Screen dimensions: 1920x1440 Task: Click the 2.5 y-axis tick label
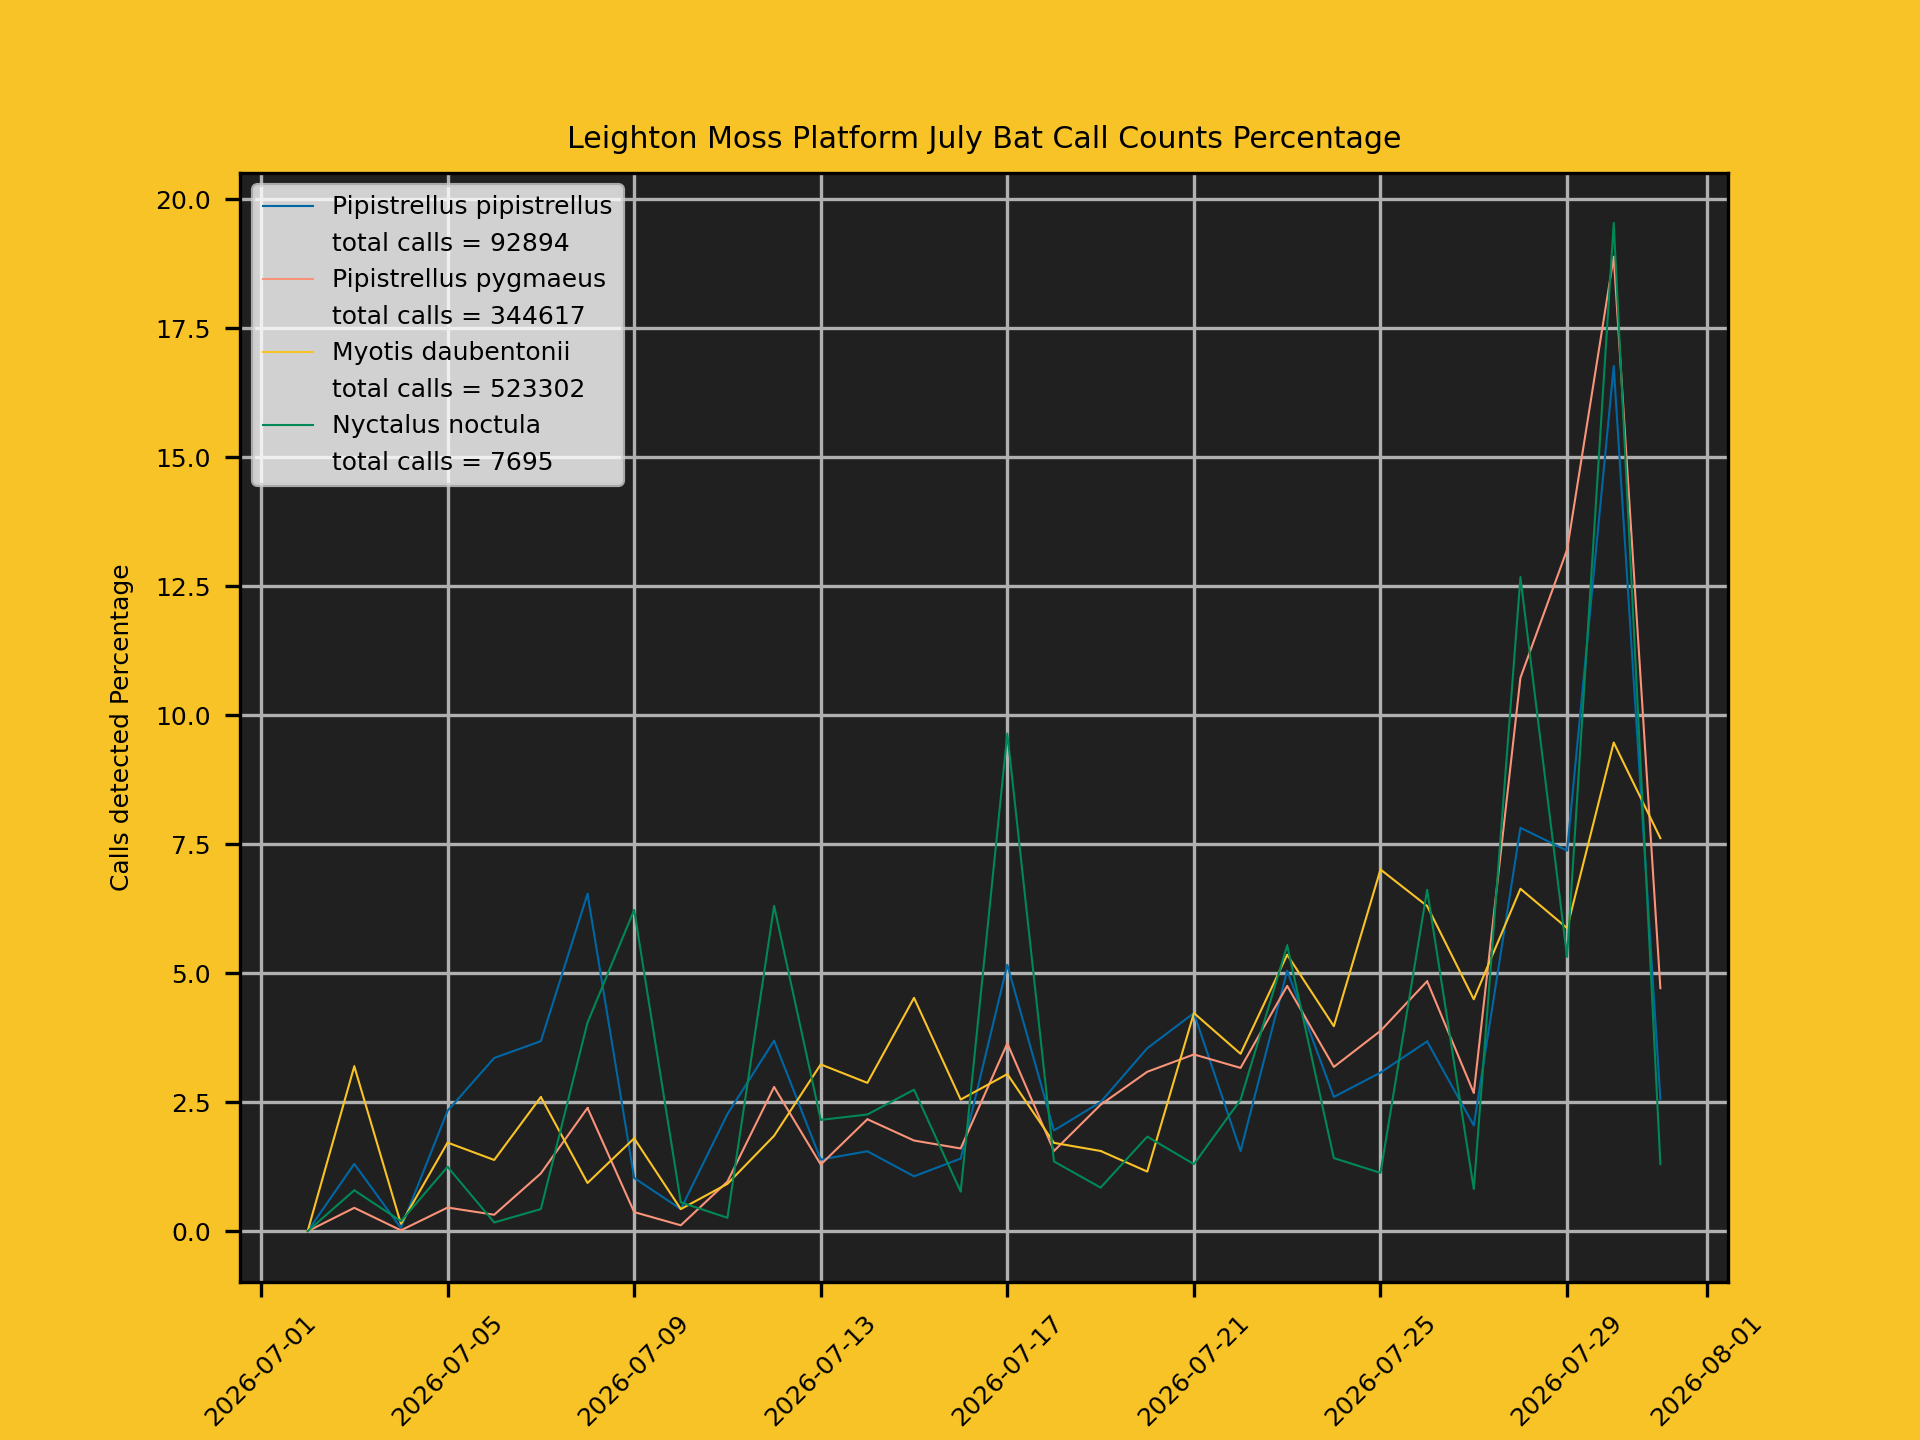[x=191, y=1103]
